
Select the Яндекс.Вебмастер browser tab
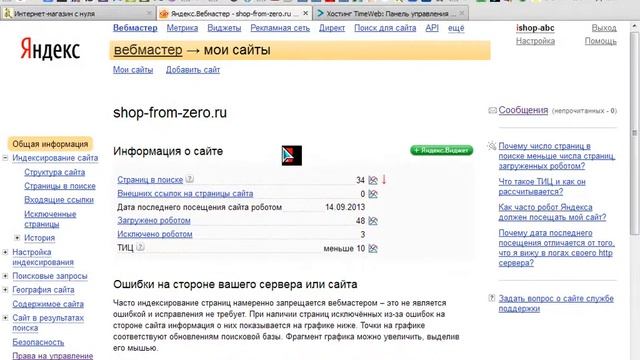(234, 13)
